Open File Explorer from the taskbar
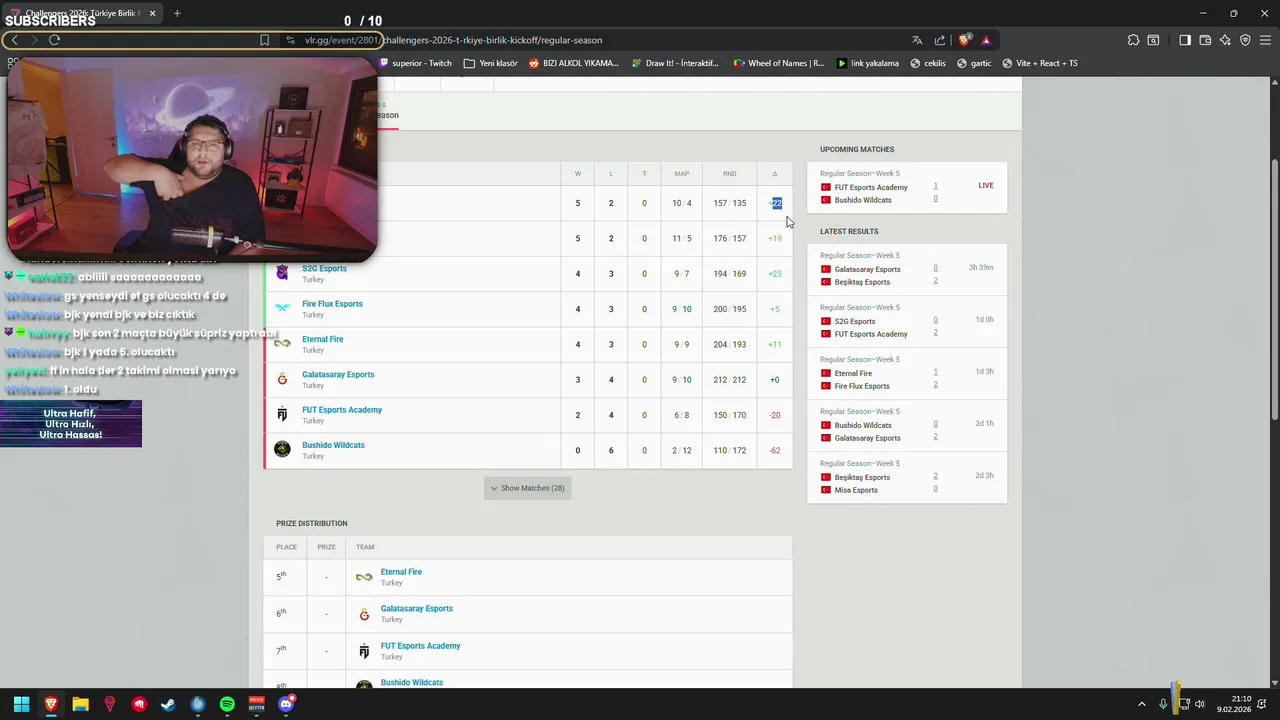The width and height of the screenshot is (1280, 720). (x=80, y=704)
